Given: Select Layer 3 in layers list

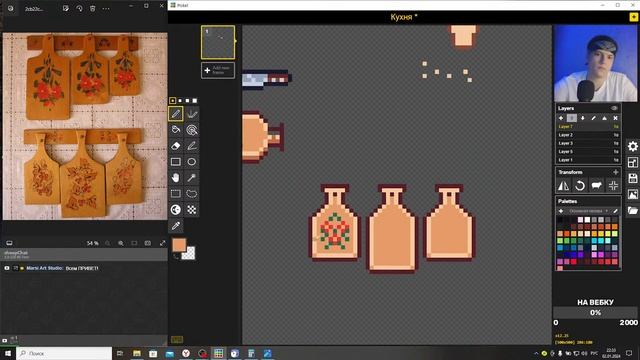Looking at the screenshot, I should tap(588, 143).
